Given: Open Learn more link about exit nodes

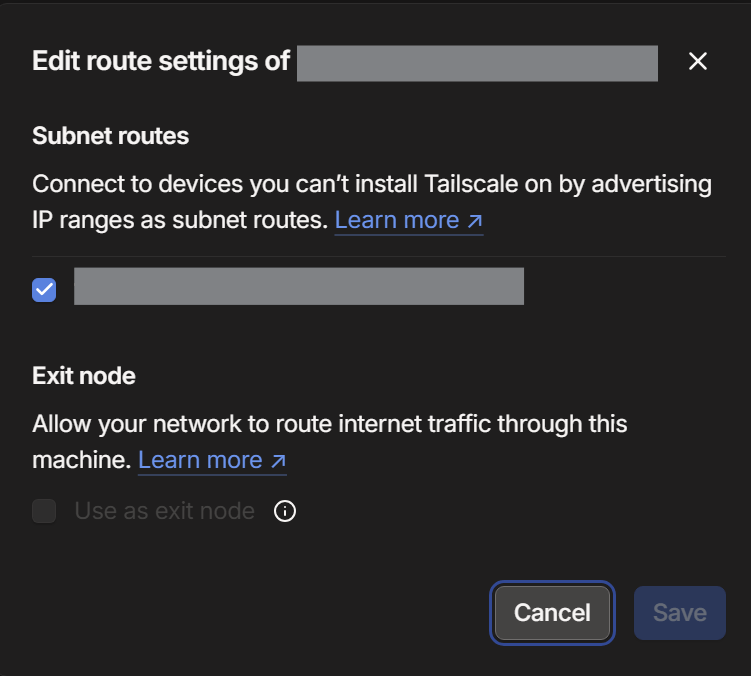Looking at the screenshot, I should [x=212, y=460].
